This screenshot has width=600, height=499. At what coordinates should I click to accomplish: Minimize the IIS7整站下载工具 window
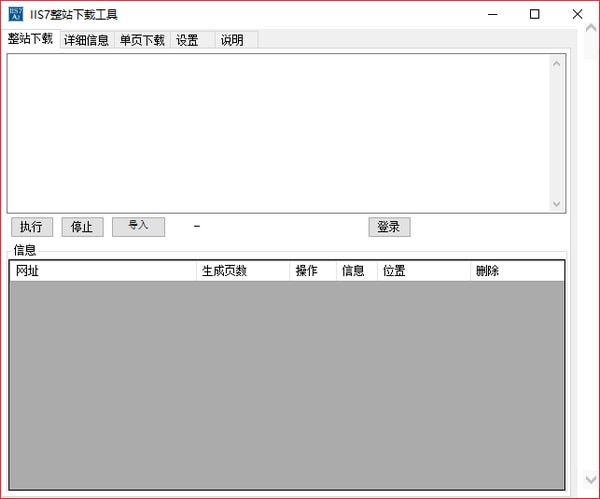coord(490,14)
